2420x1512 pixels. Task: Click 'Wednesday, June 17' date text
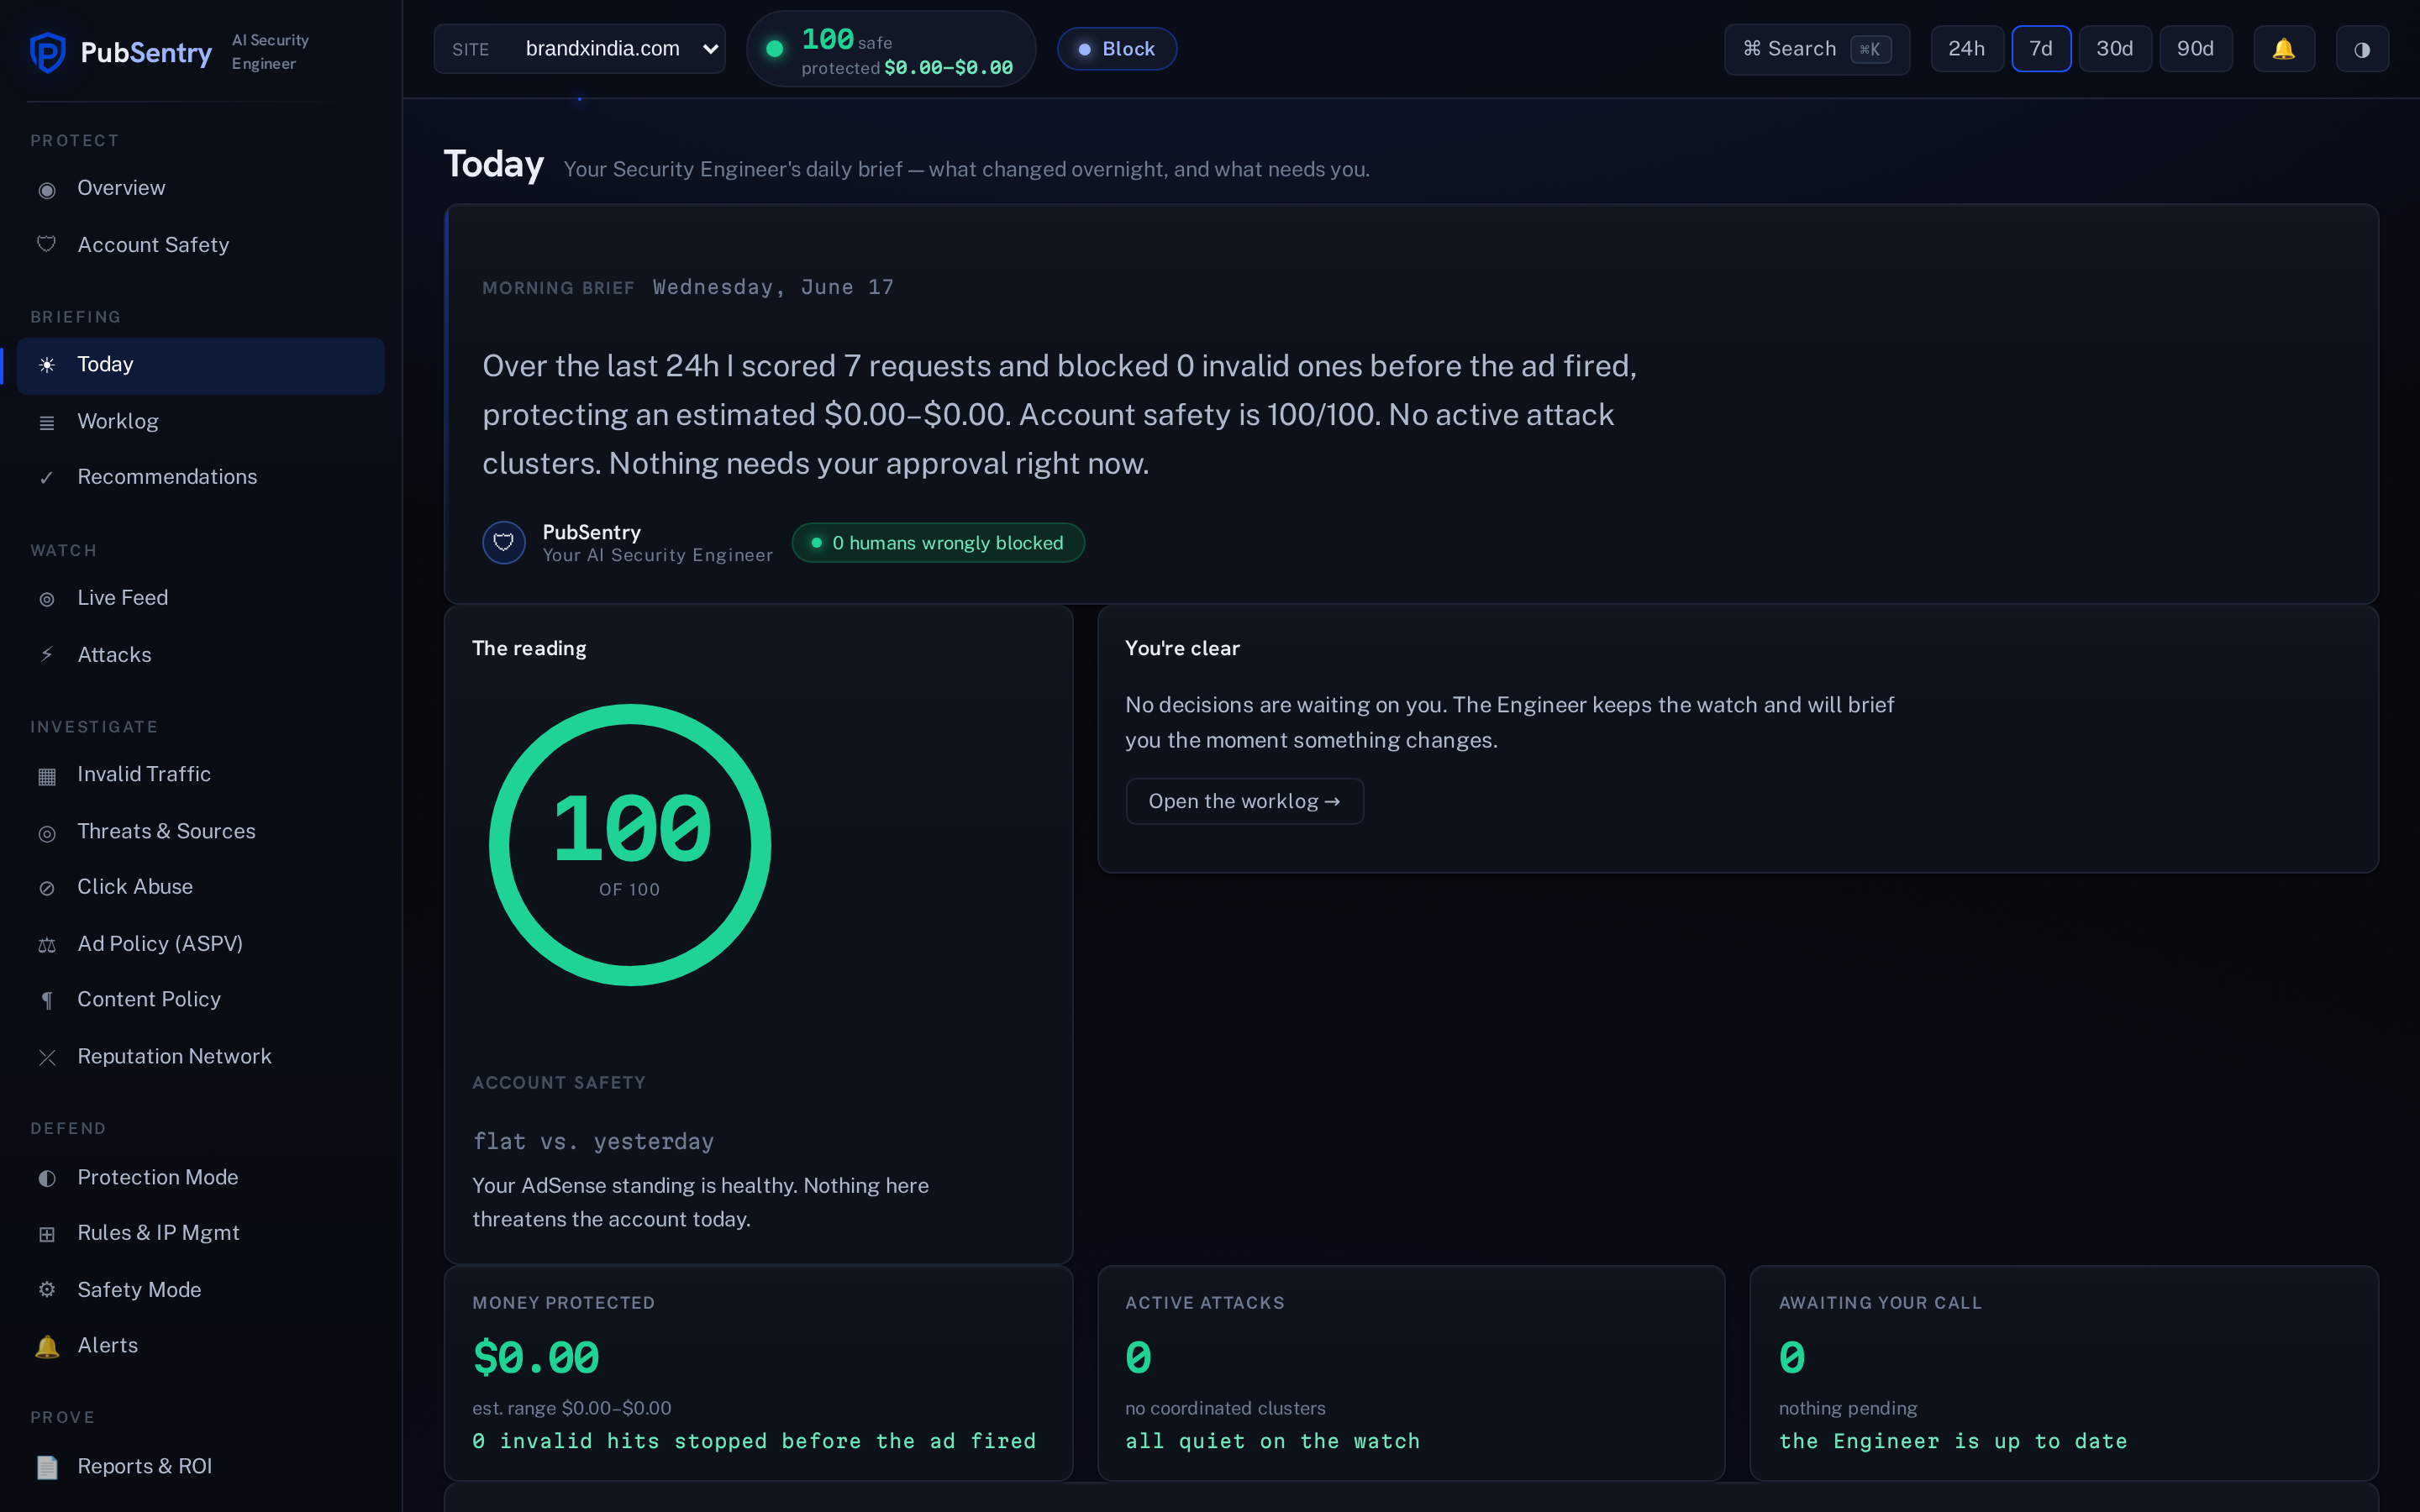click(x=773, y=288)
